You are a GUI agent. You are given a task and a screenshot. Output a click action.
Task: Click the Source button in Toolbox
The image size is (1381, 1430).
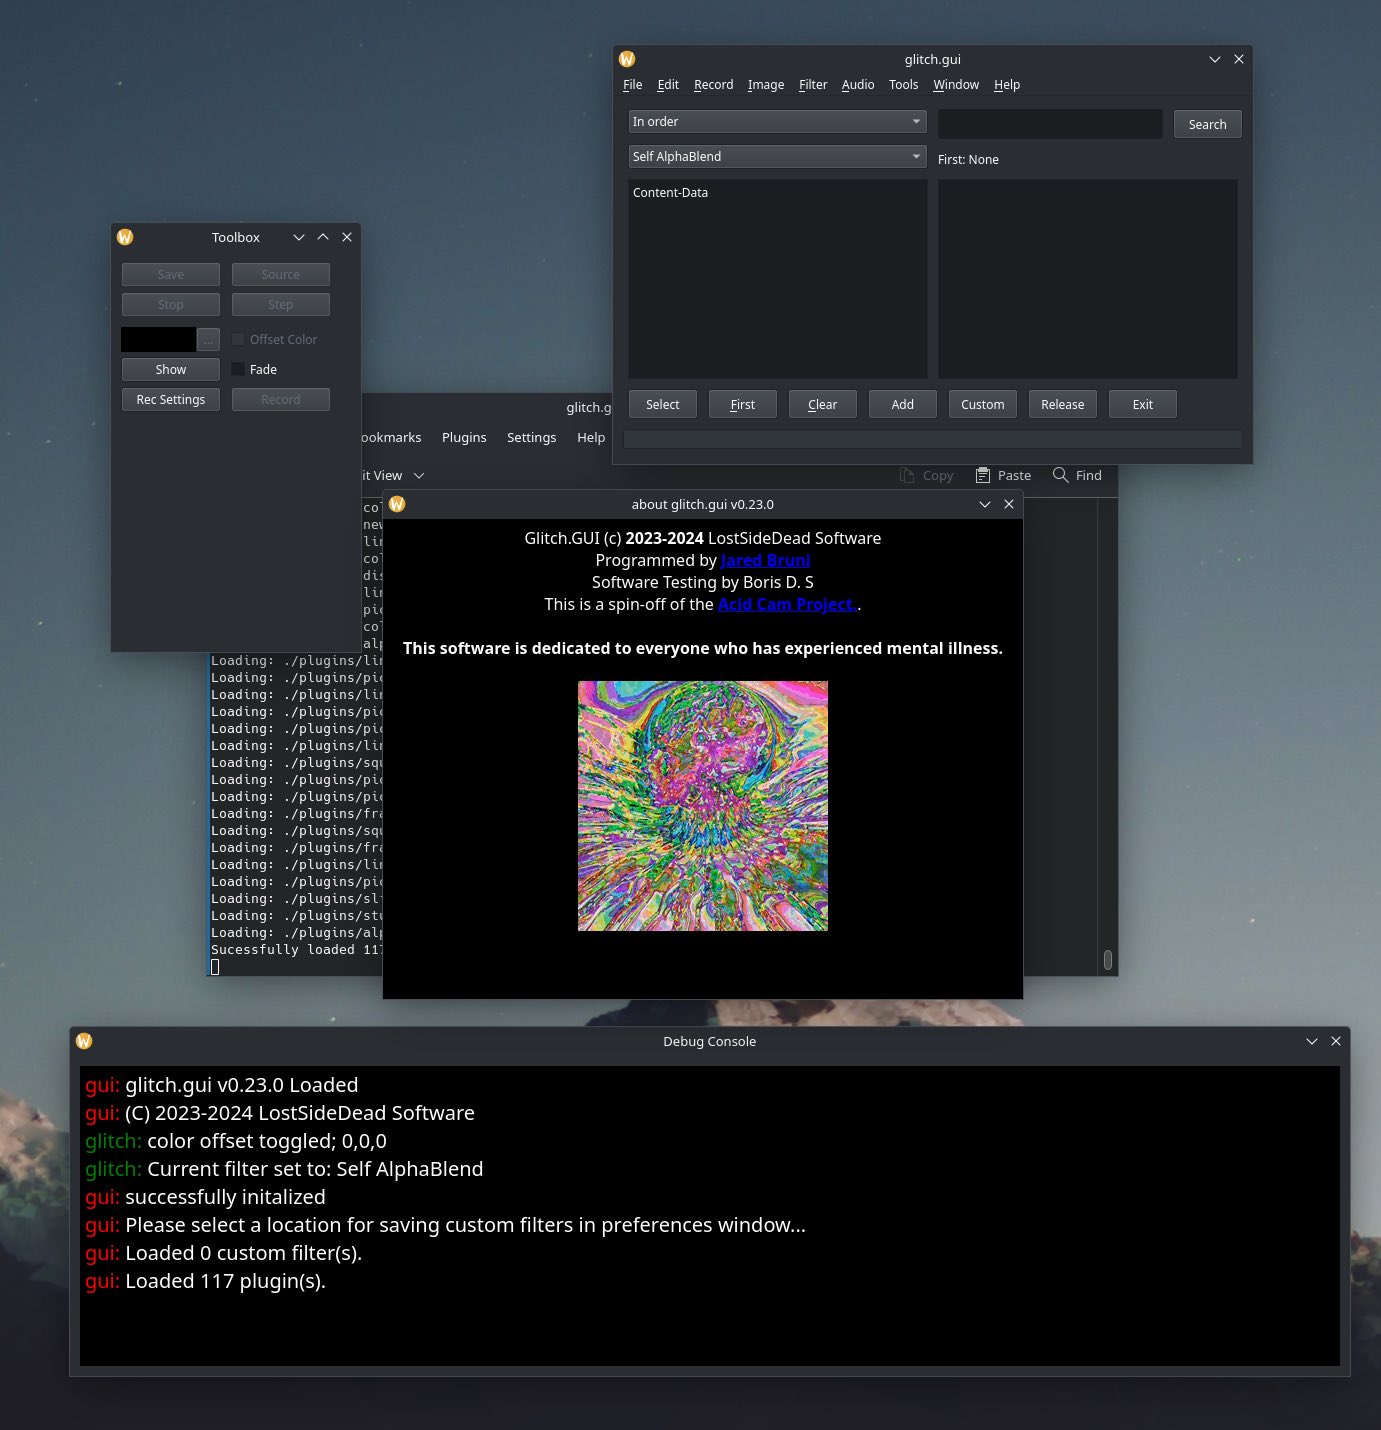click(281, 274)
